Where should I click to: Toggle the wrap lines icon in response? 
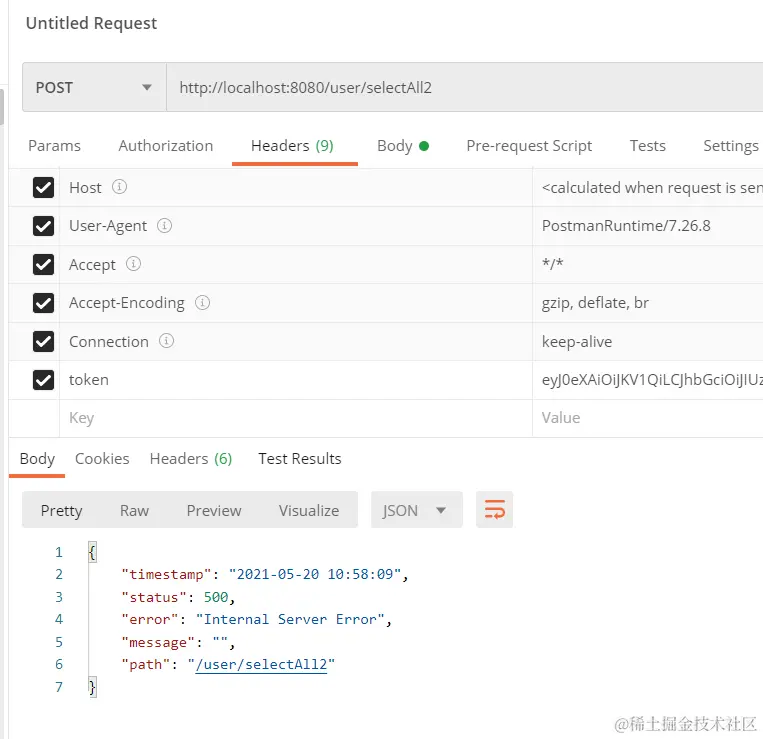coord(495,510)
